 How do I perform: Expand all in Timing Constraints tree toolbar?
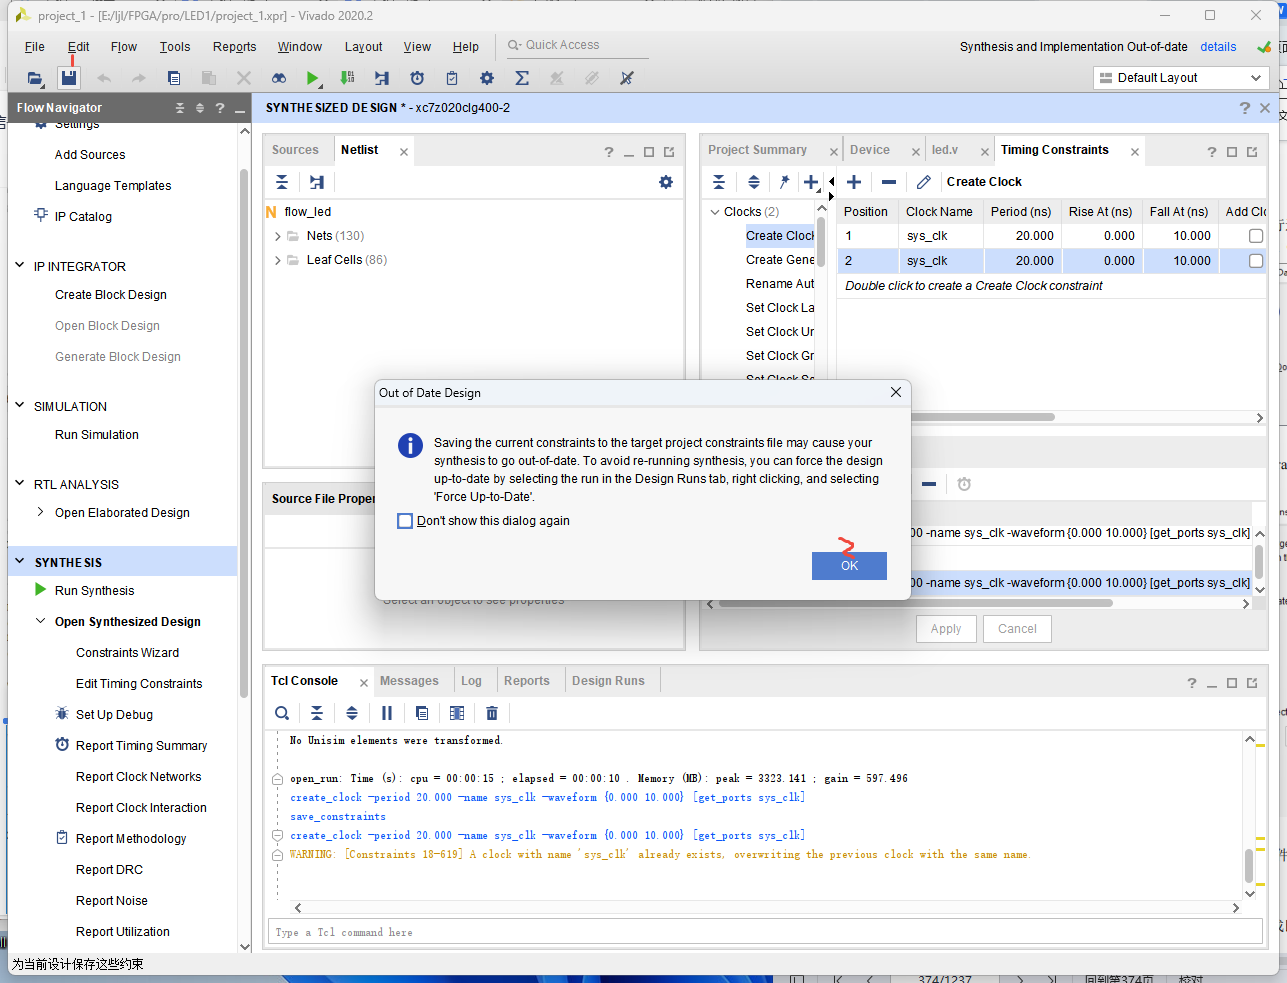point(754,182)
